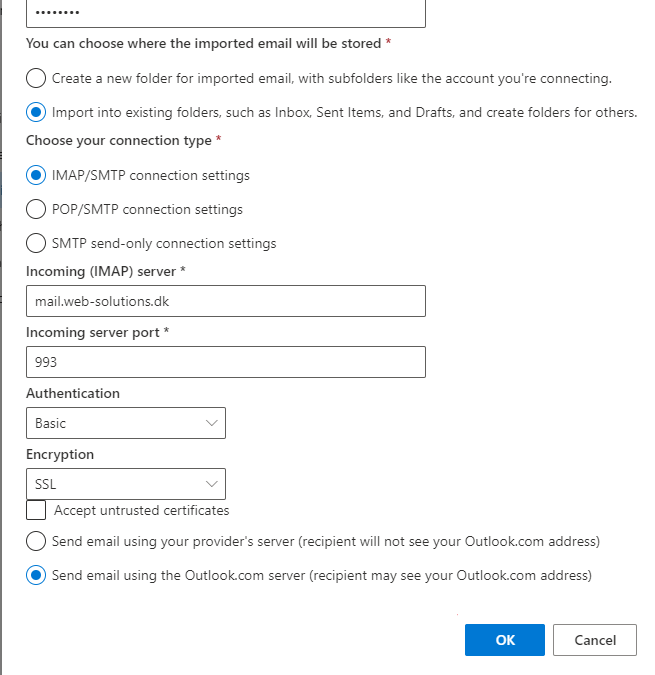Open the Authentication dropdown showing Basic
The image size is (655, 675).
(x=126, y=423)
